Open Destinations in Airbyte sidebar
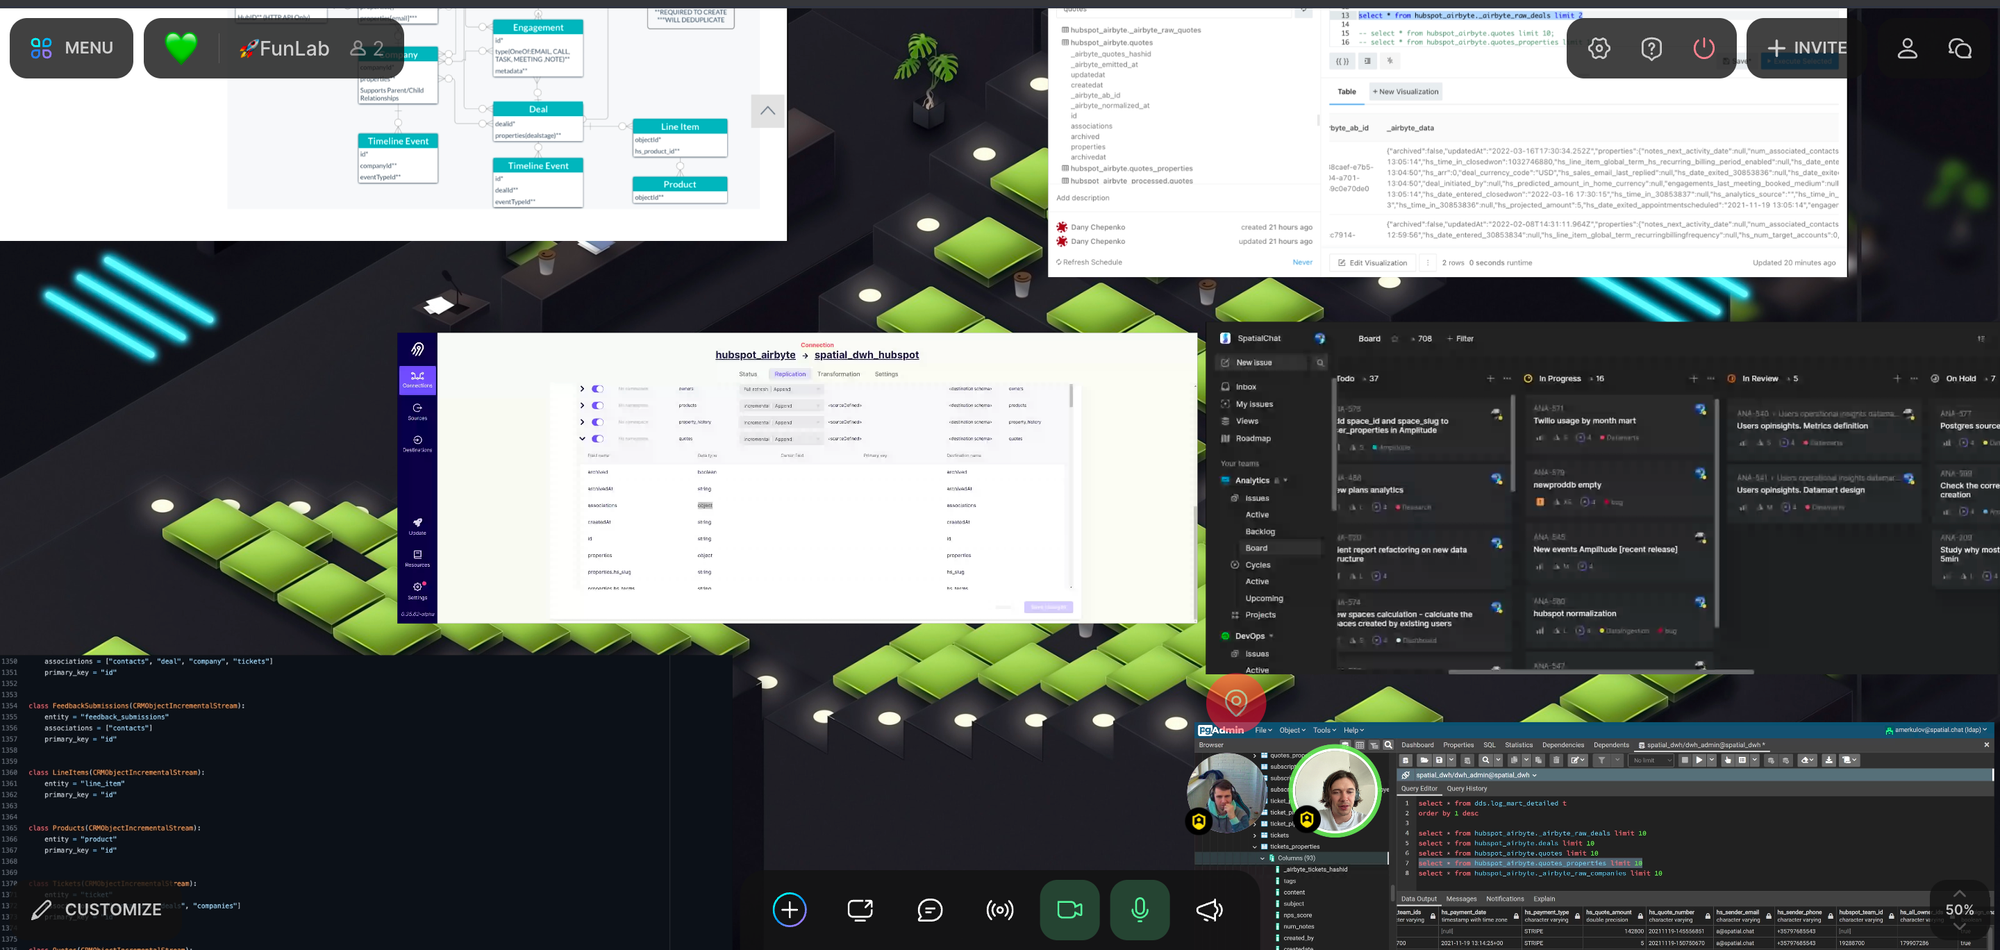The image size is (2000, 950). pyautogui.click(x=417, y=443)
